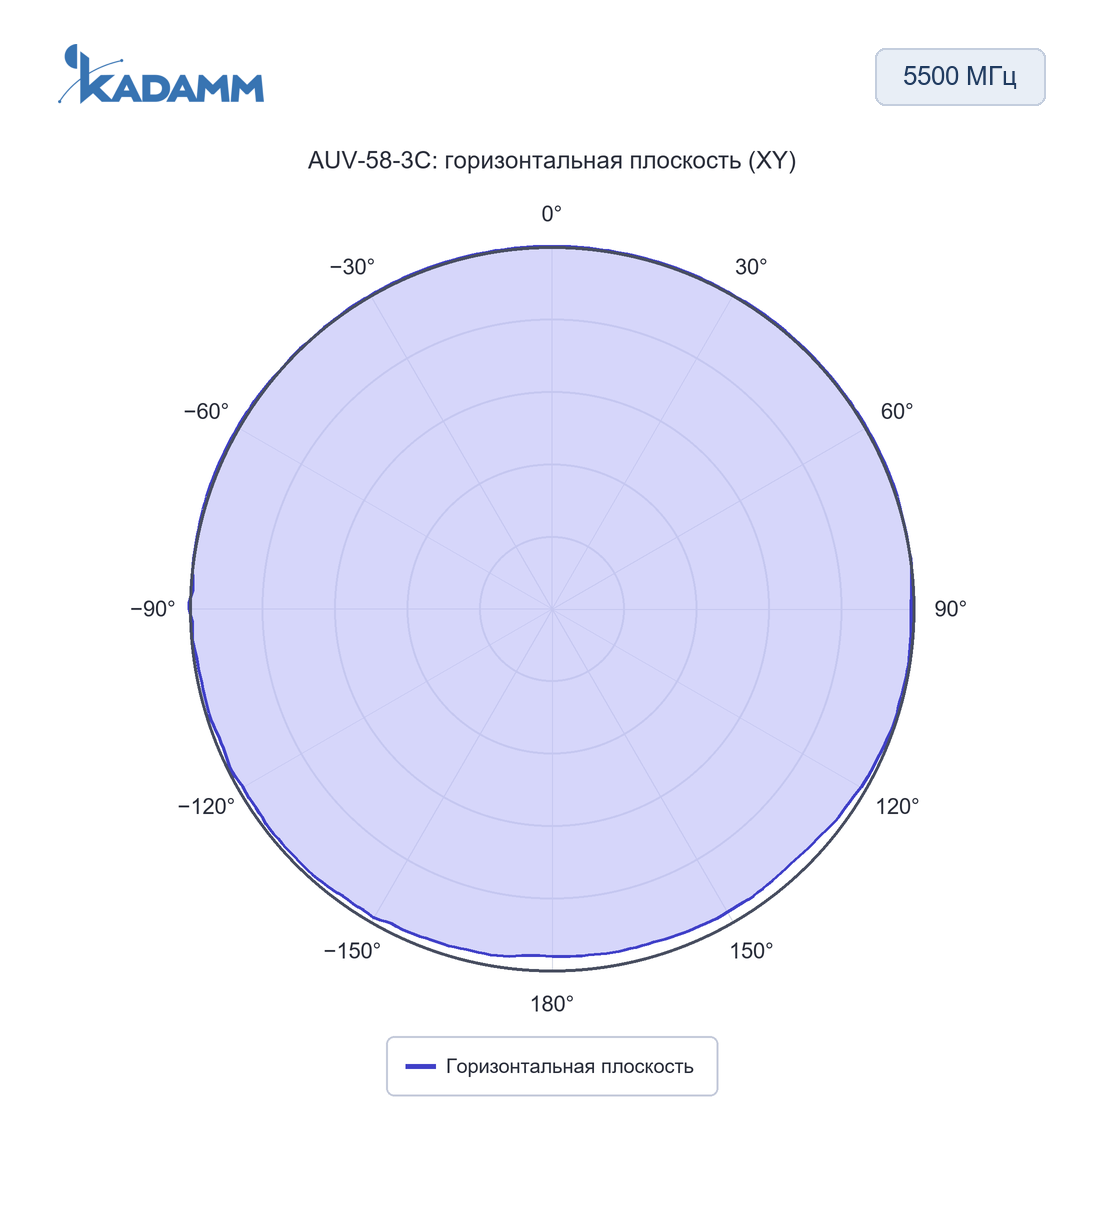Screen dimensions: 1104x1211
Task: Click the 120° angle label
Action: click(898, 807)
